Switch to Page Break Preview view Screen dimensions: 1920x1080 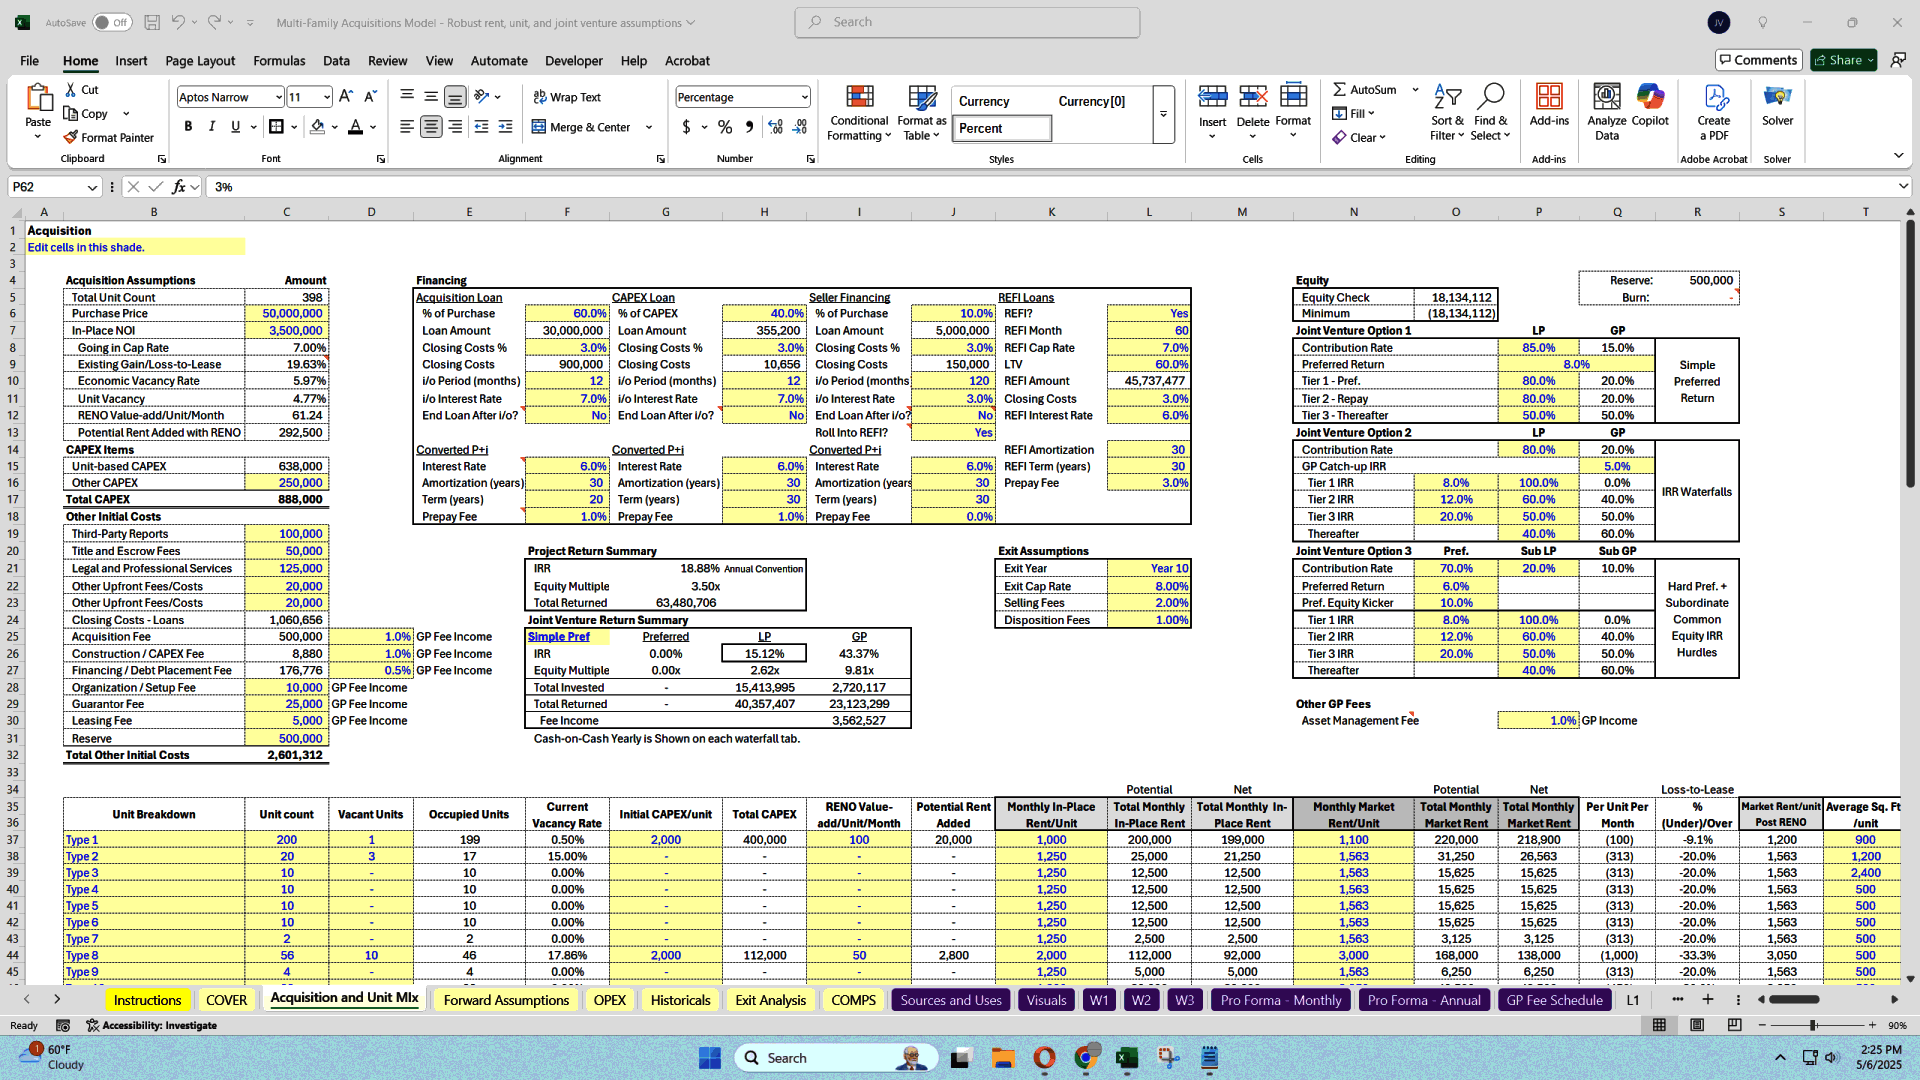1735,1025
